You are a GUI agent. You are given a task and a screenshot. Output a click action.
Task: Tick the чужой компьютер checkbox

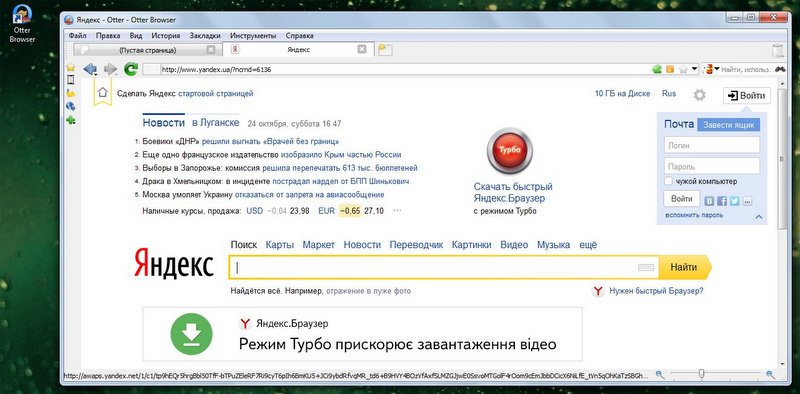[668, 181]
